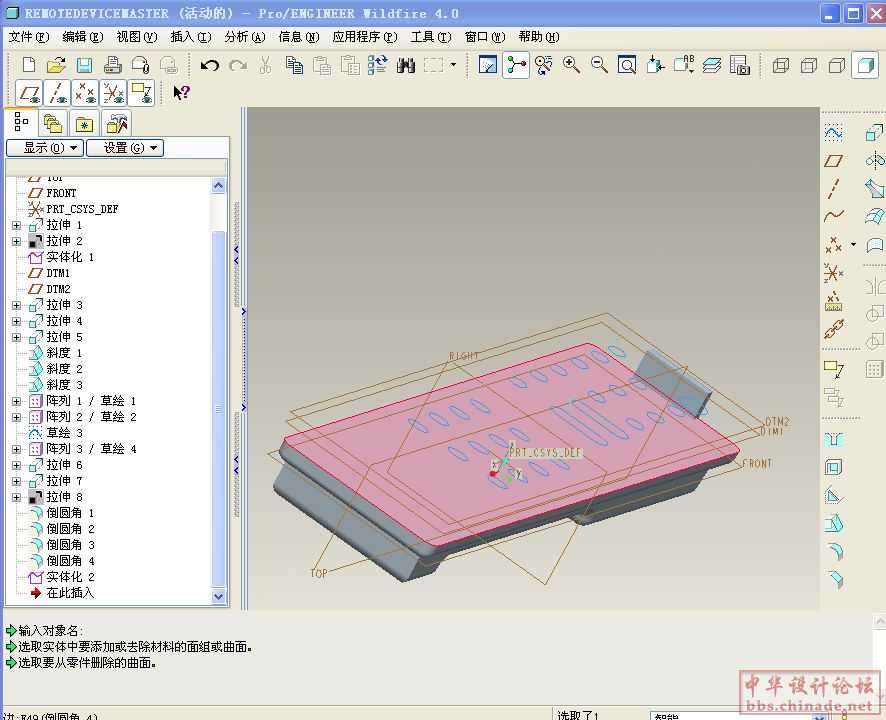The width and height of the screenshot is (886, 720).
Task: Expand 阵列 3 / 草绘 4 node
Action: click(x=16, y=449)
